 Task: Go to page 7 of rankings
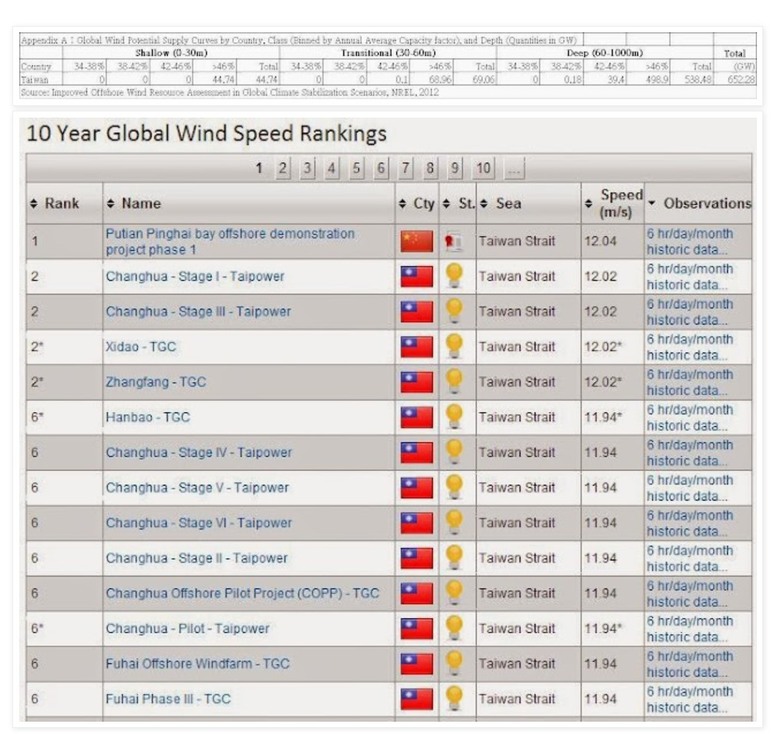pyautogui.click(x=405, y=169)
